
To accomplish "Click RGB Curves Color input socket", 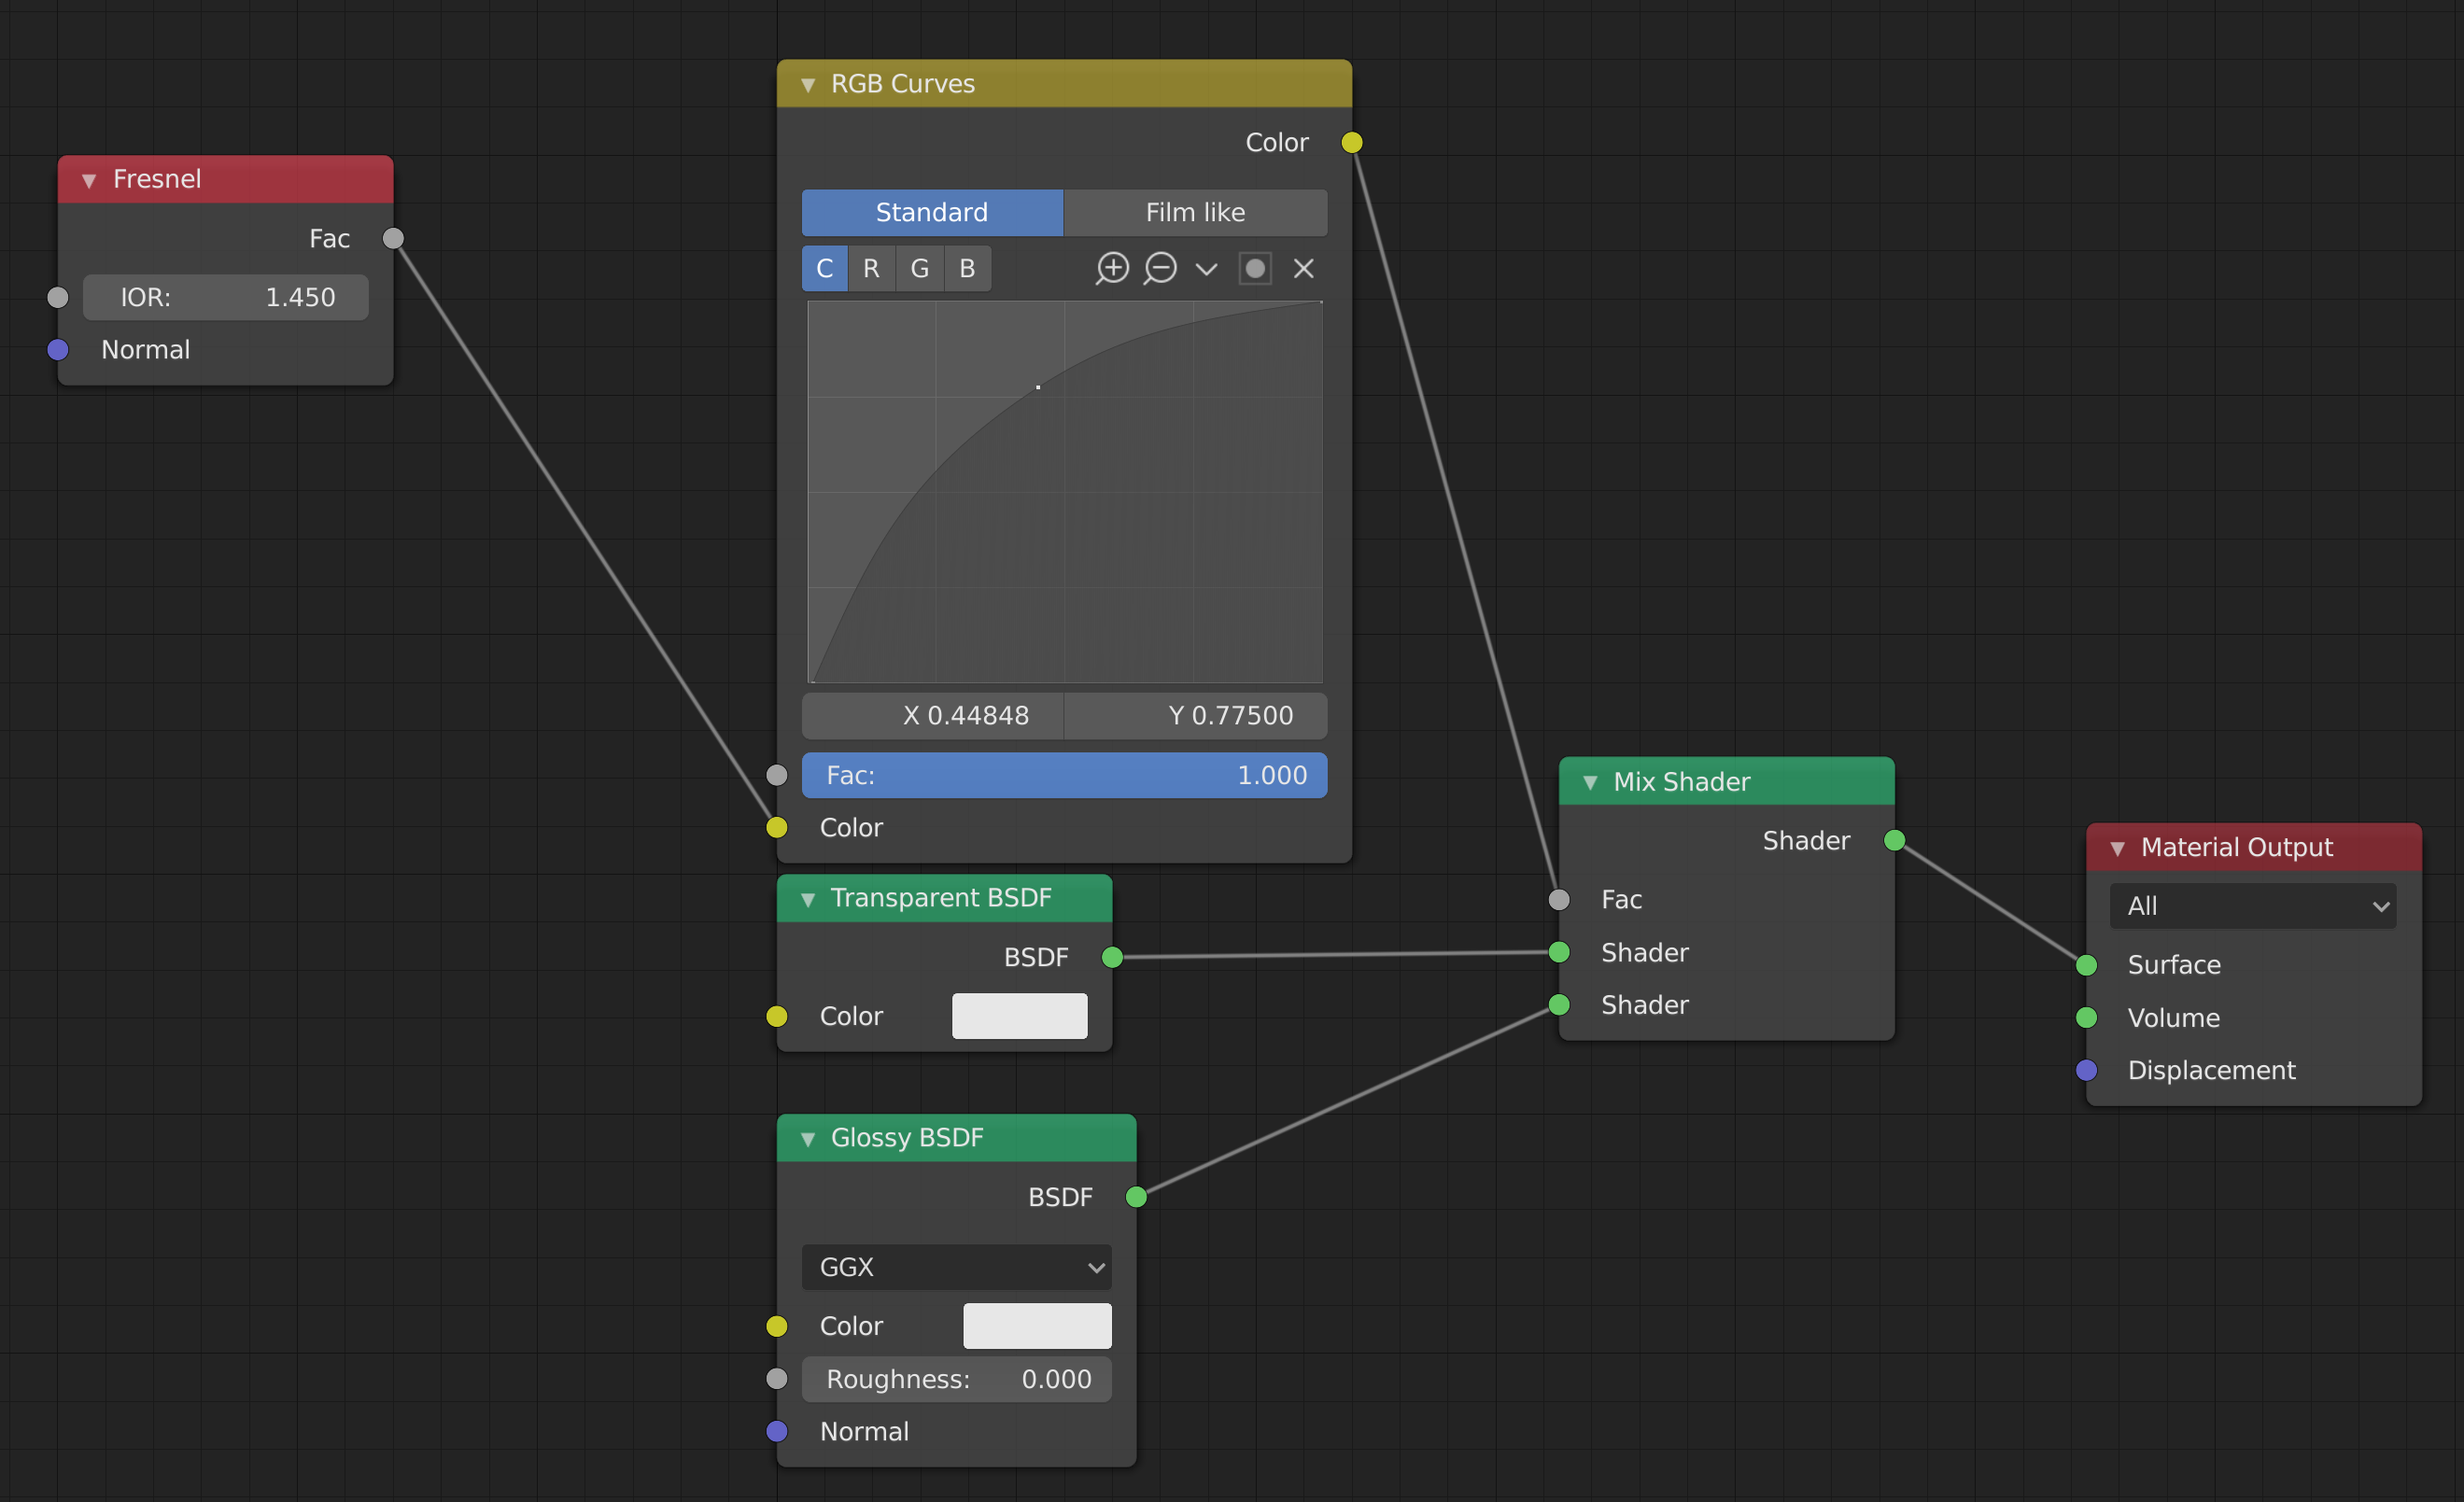I will 777,828.
